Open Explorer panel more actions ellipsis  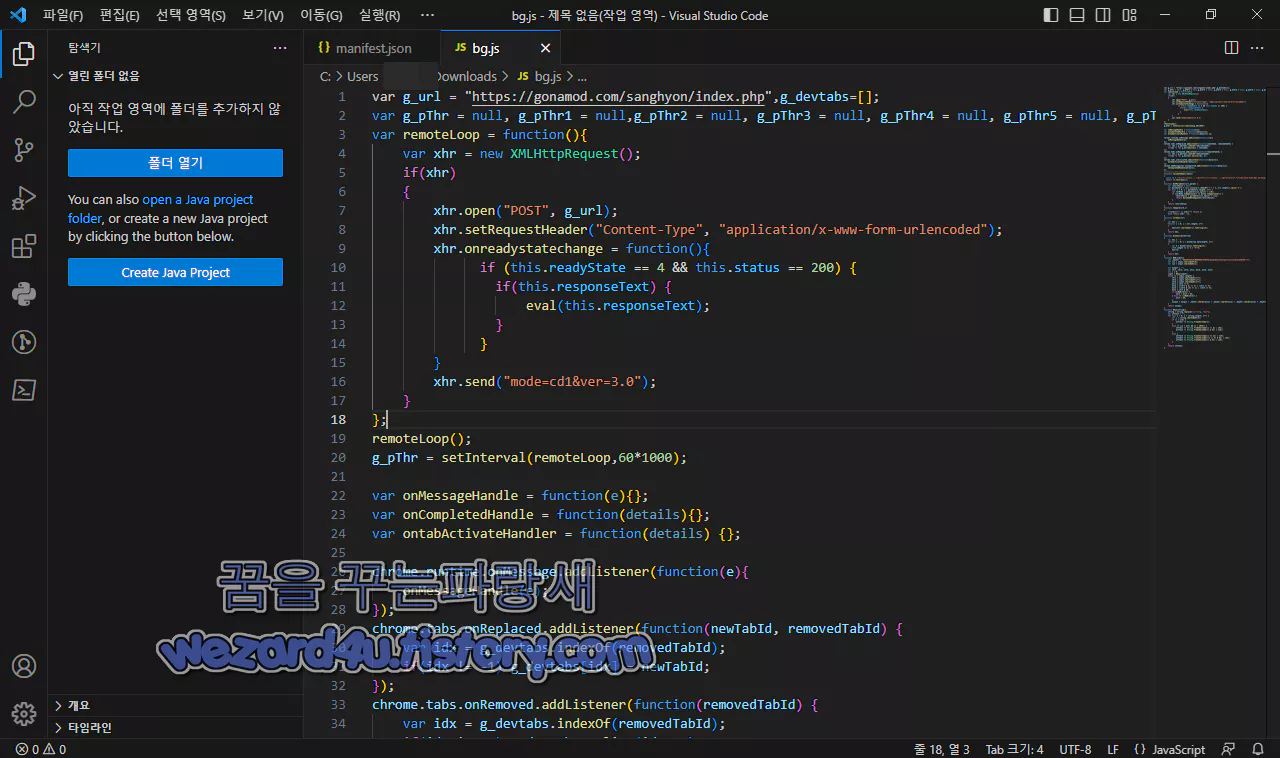[280, 48]
